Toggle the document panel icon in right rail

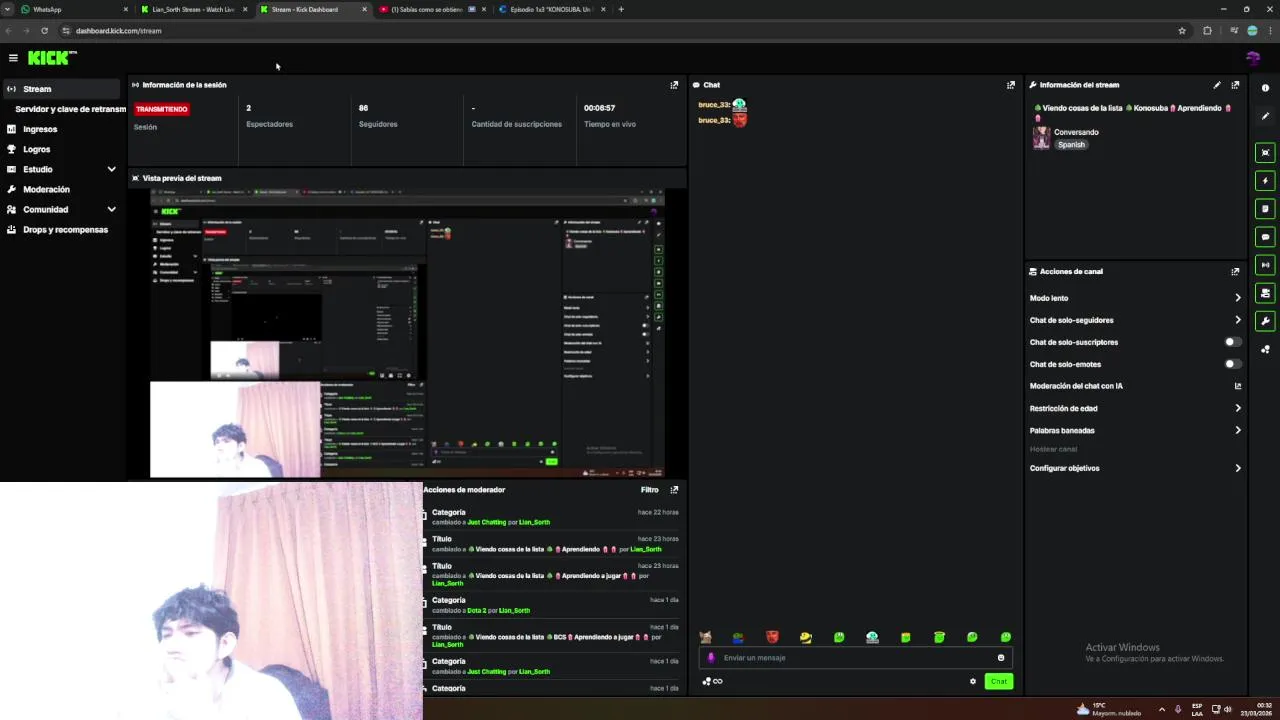click(x=1265, y=209)
